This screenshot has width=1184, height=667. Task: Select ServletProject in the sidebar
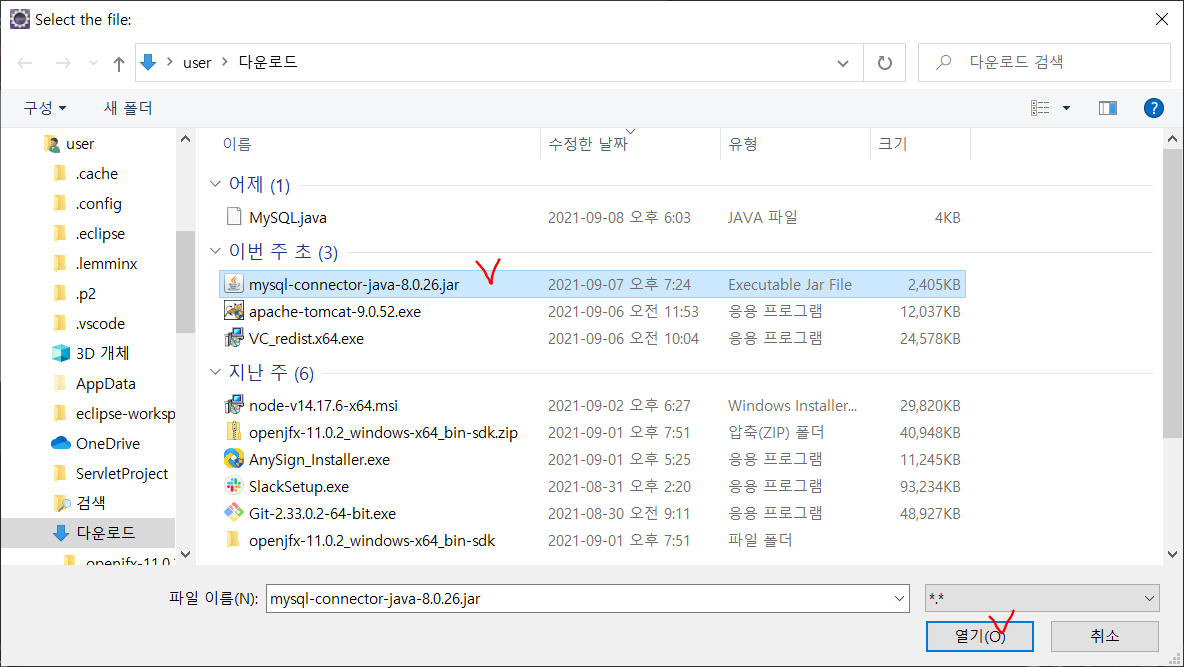122,474
